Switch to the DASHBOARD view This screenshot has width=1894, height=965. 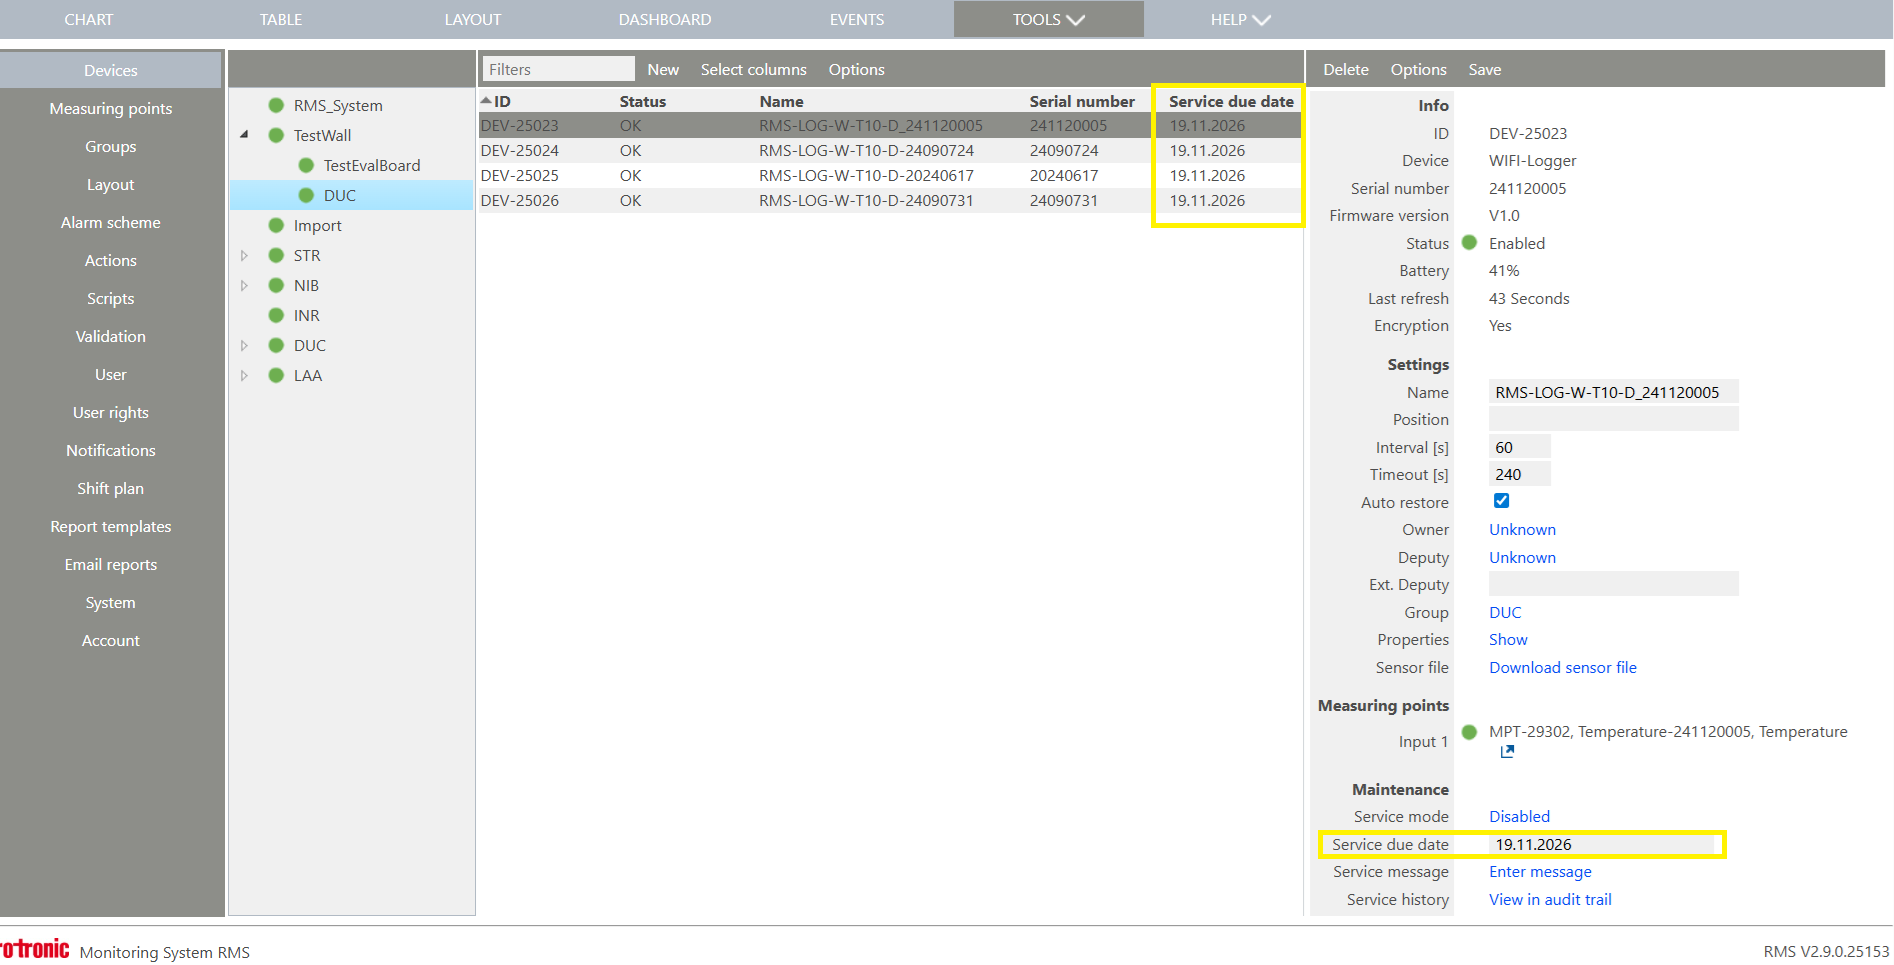(x=664, y=18)
